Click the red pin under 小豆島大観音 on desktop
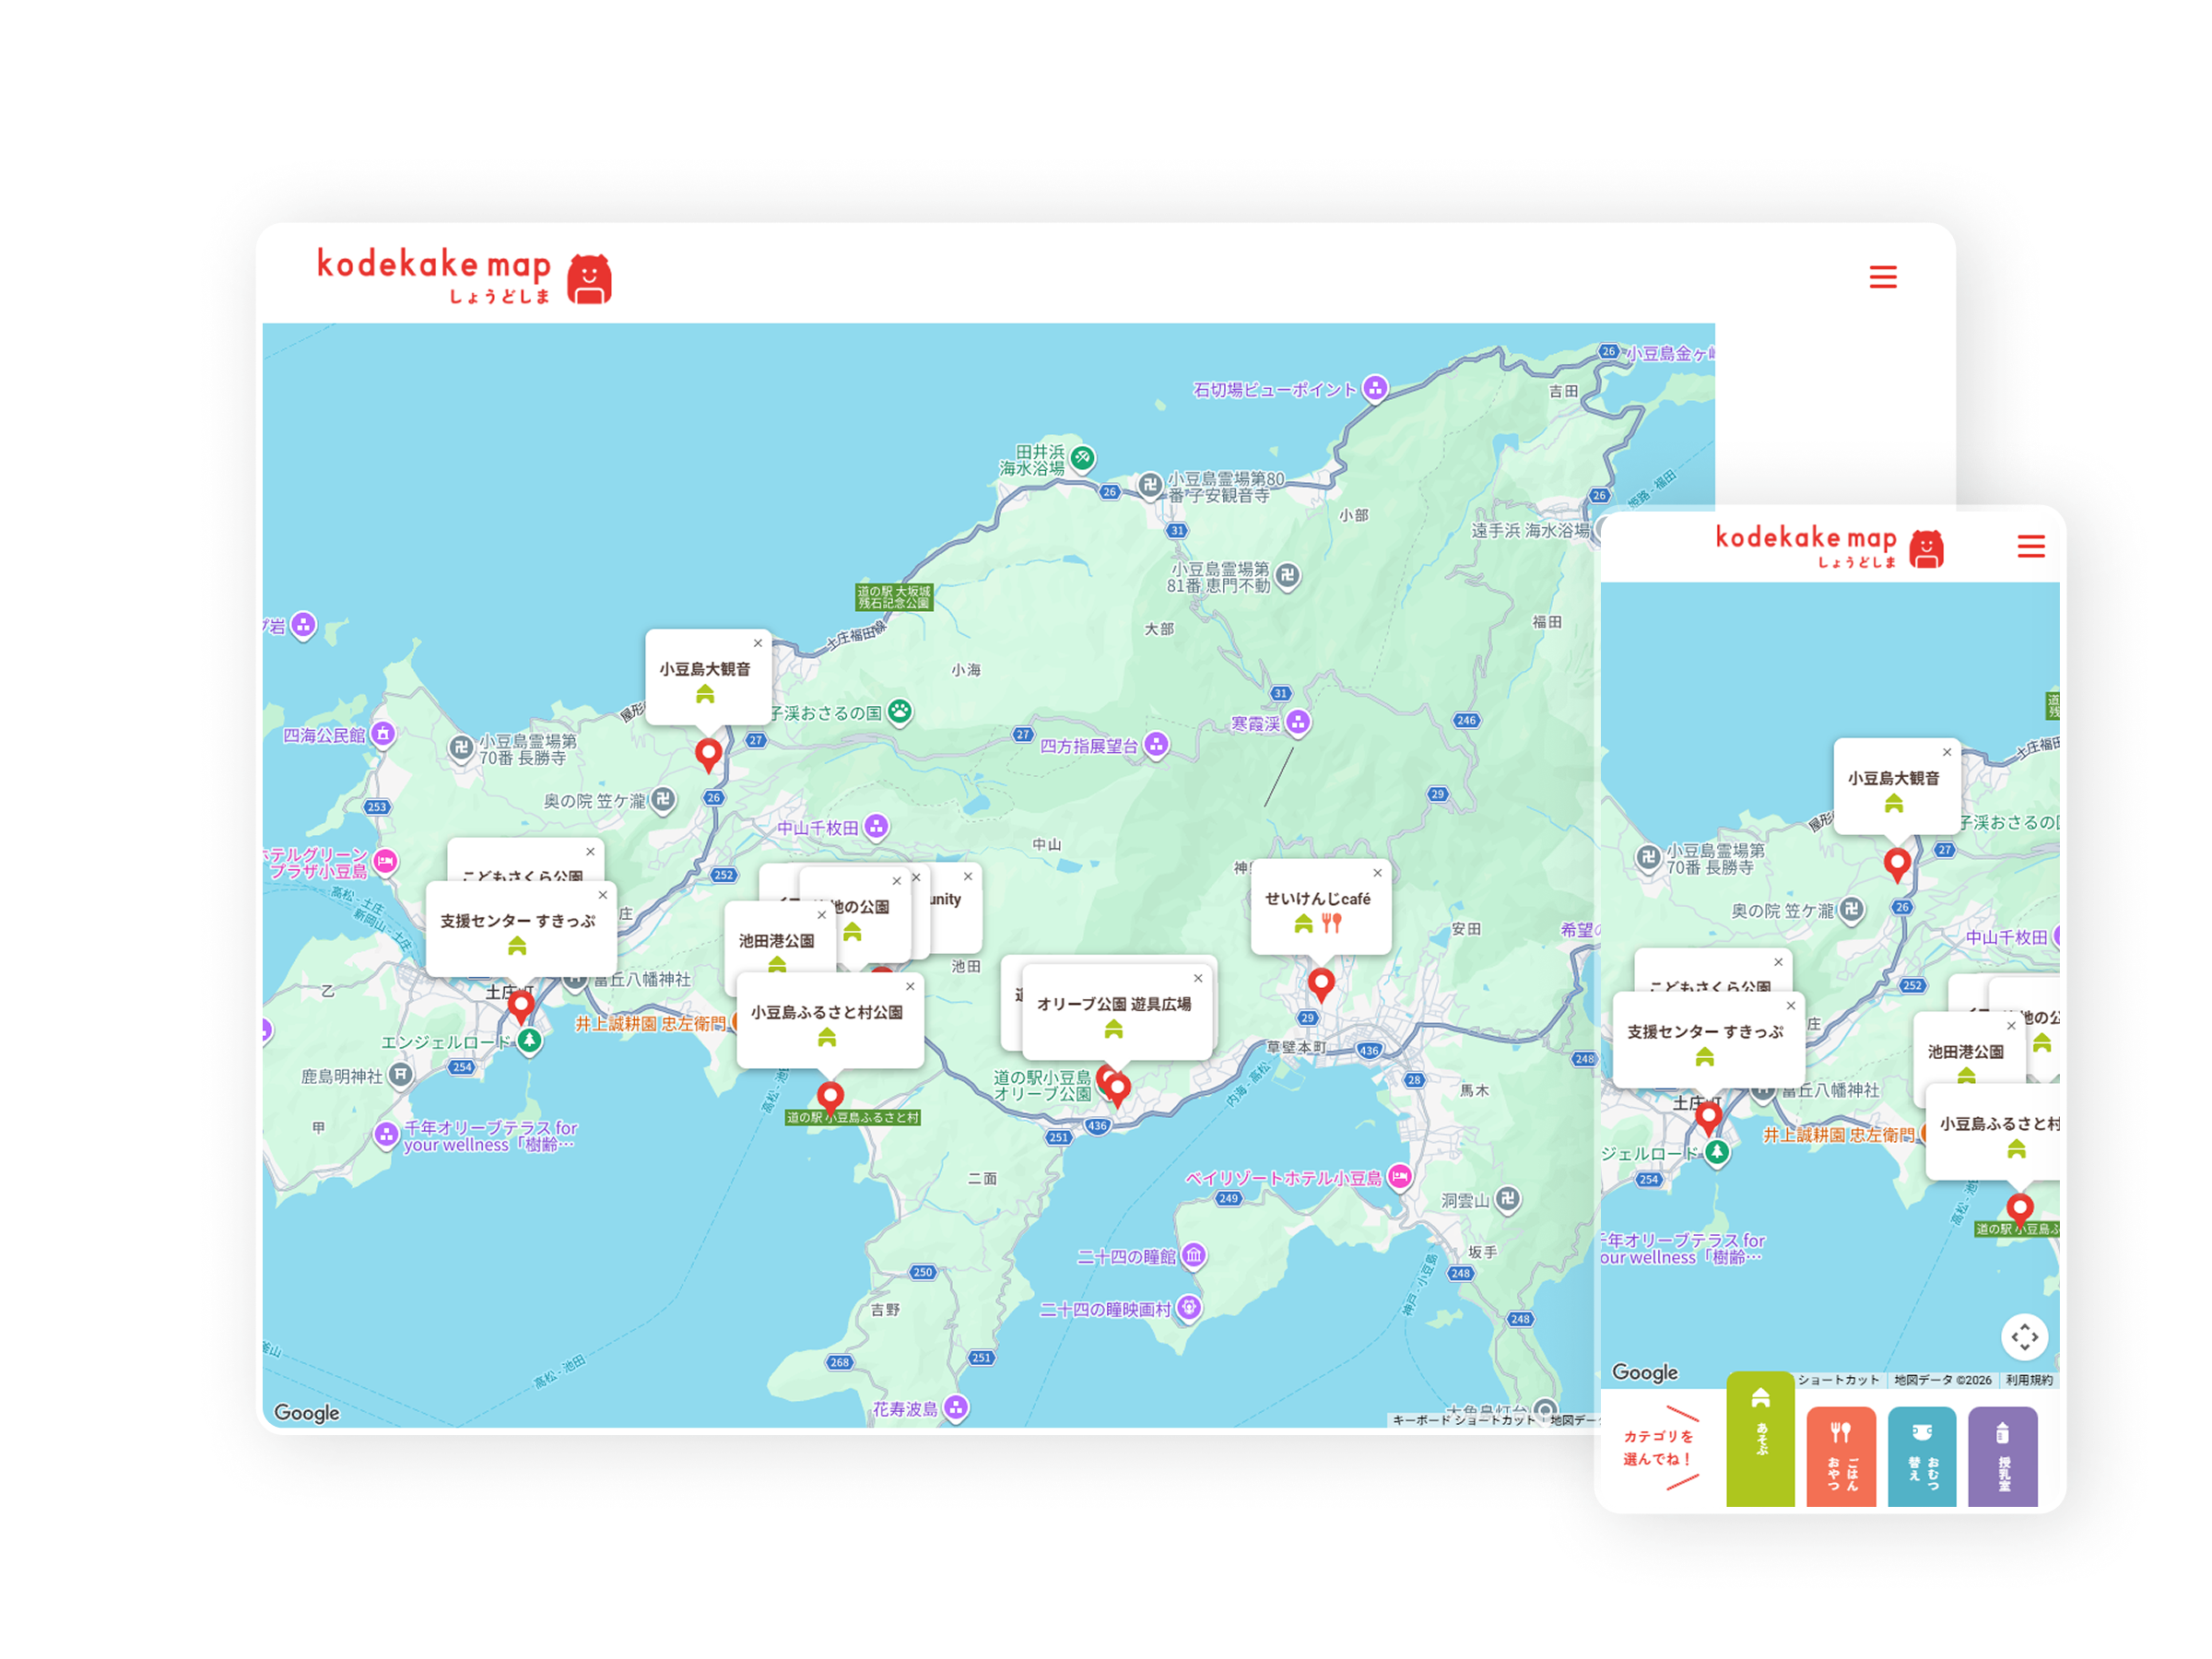The height and width of the screenshot is (1659, 2212). [709, 755]
